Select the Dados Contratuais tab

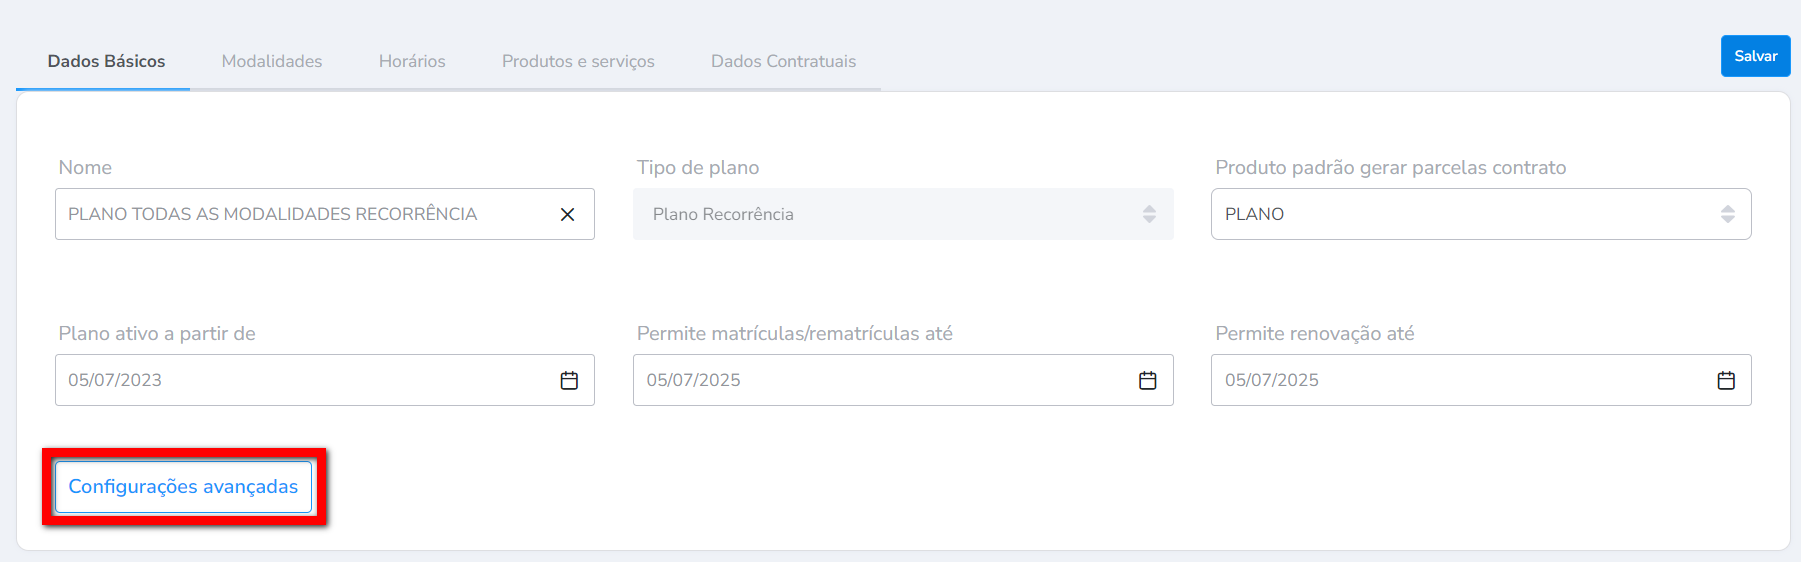[783, 61]
